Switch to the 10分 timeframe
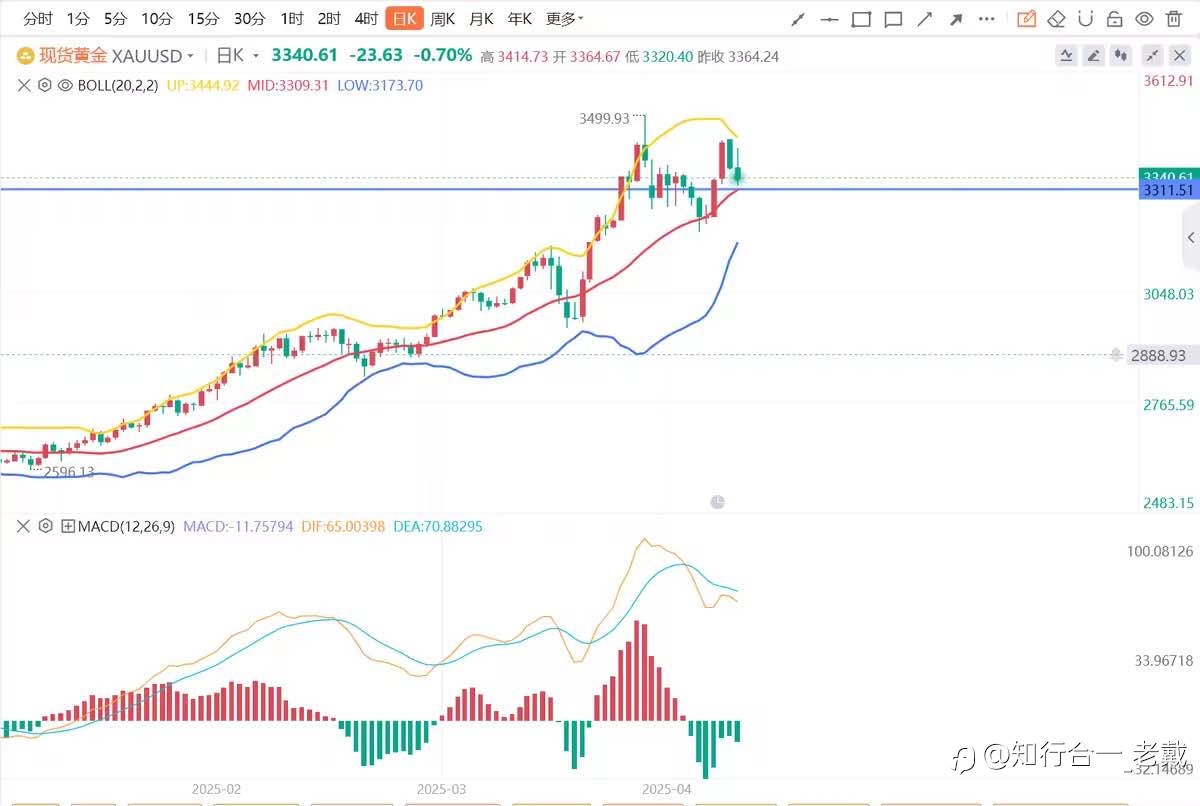1200x806 pixels. pos(156,19)
